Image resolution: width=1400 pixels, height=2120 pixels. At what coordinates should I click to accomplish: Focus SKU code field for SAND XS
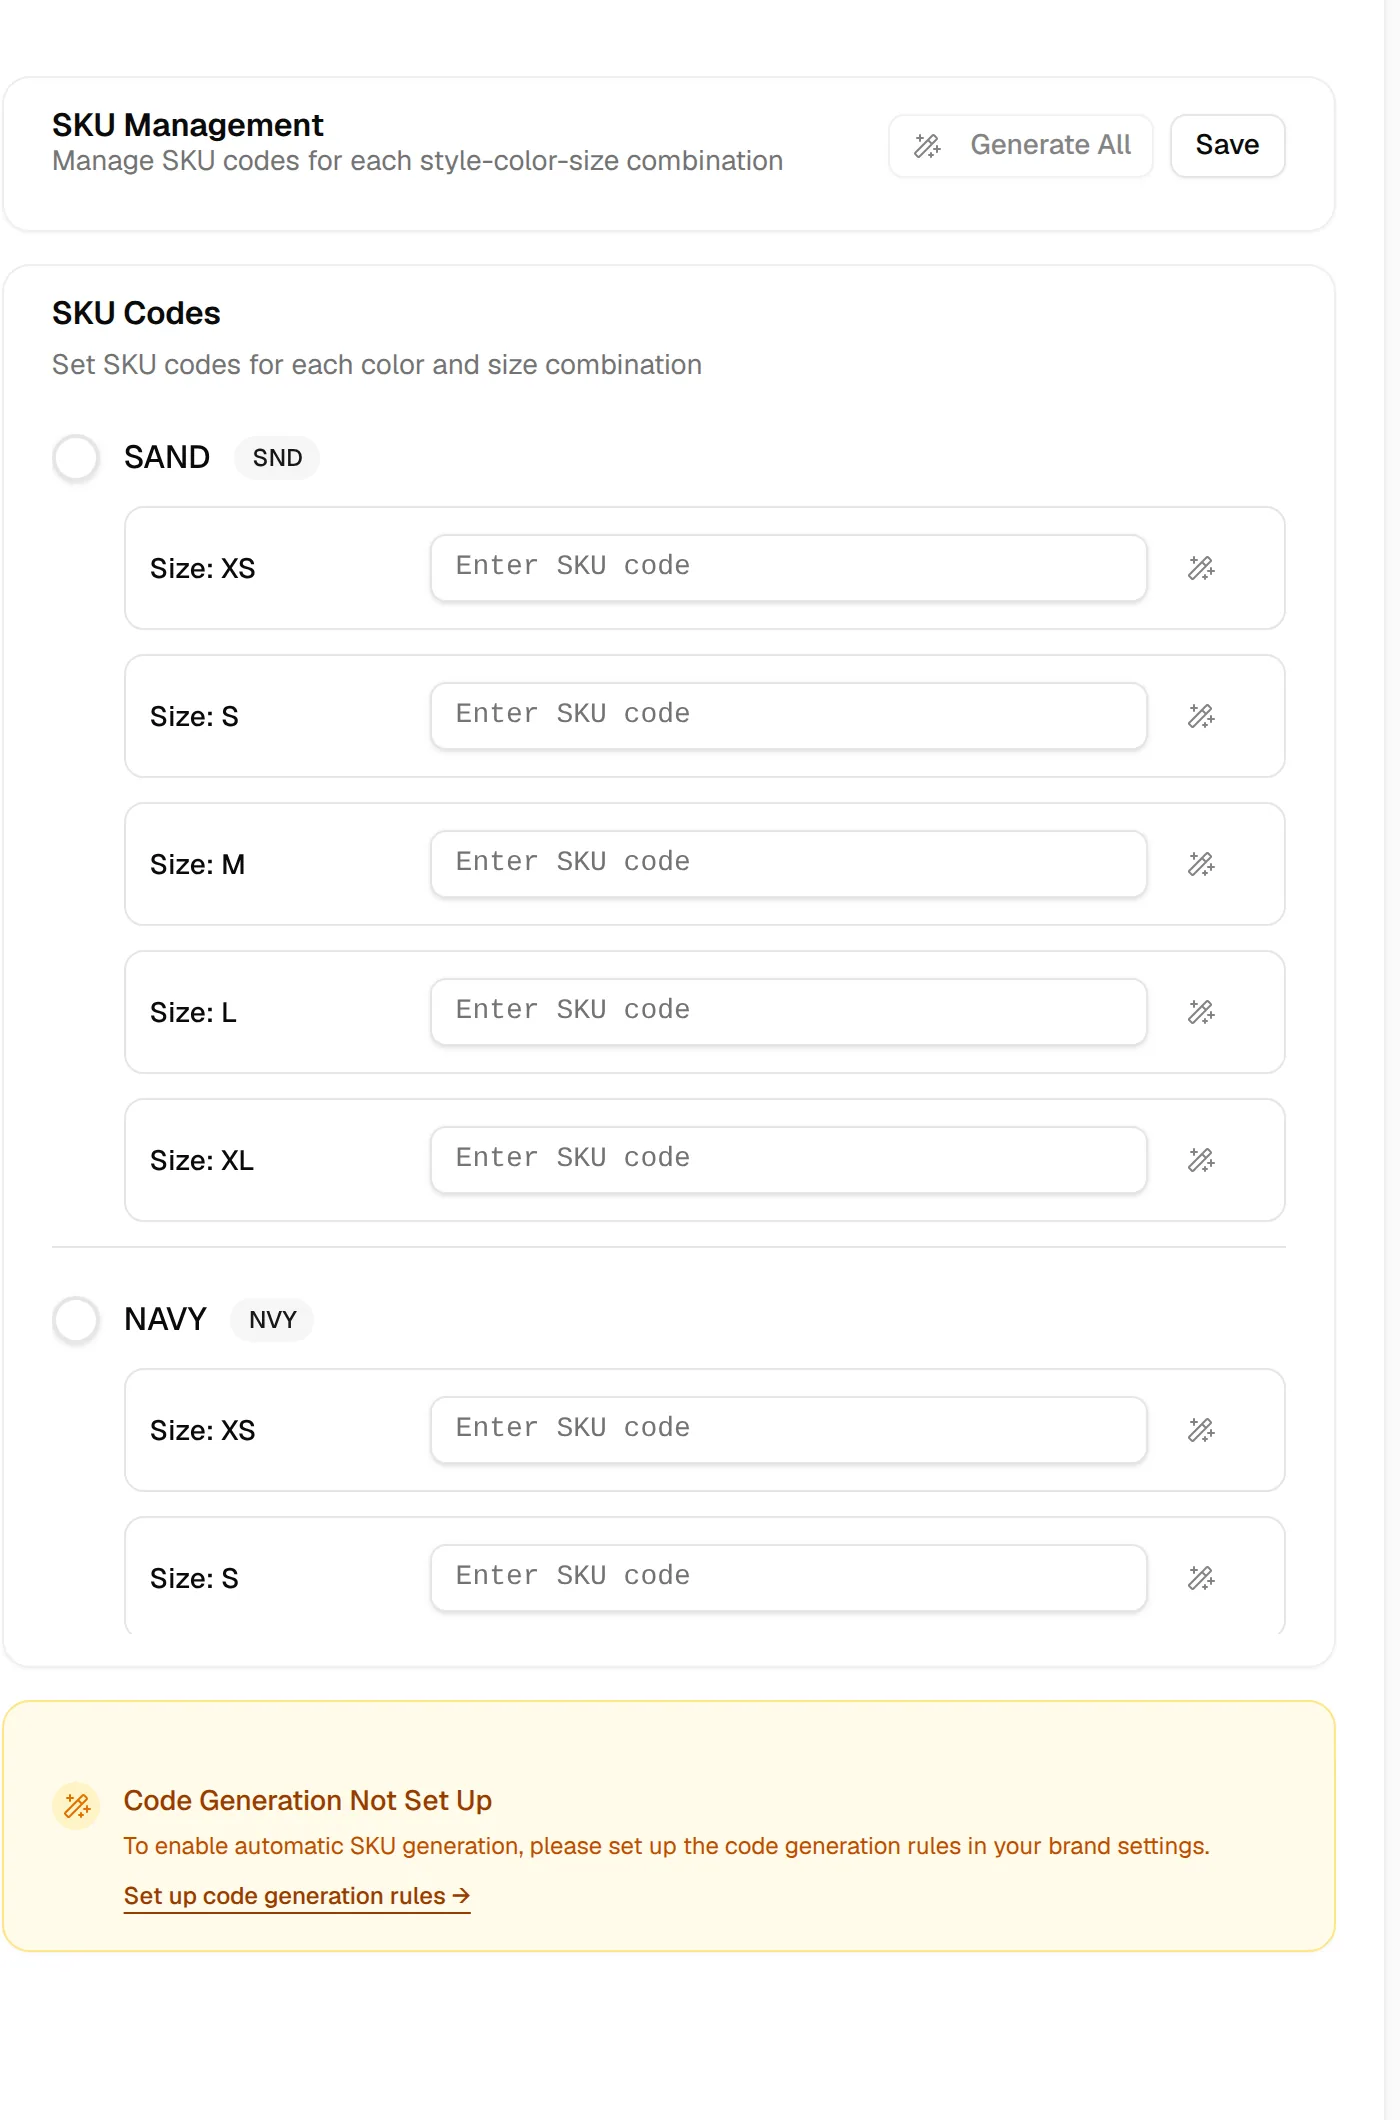[x=788, y=567]
